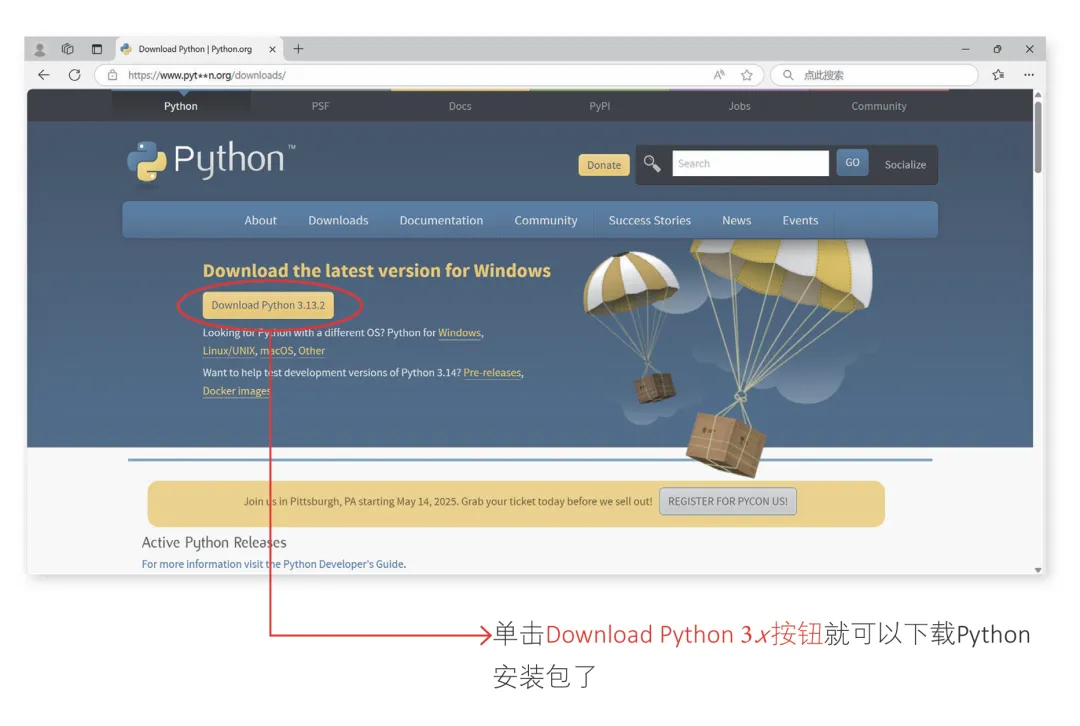
Task: Open the workspaces icon in tab bar
Action: [x=68, y=49]
